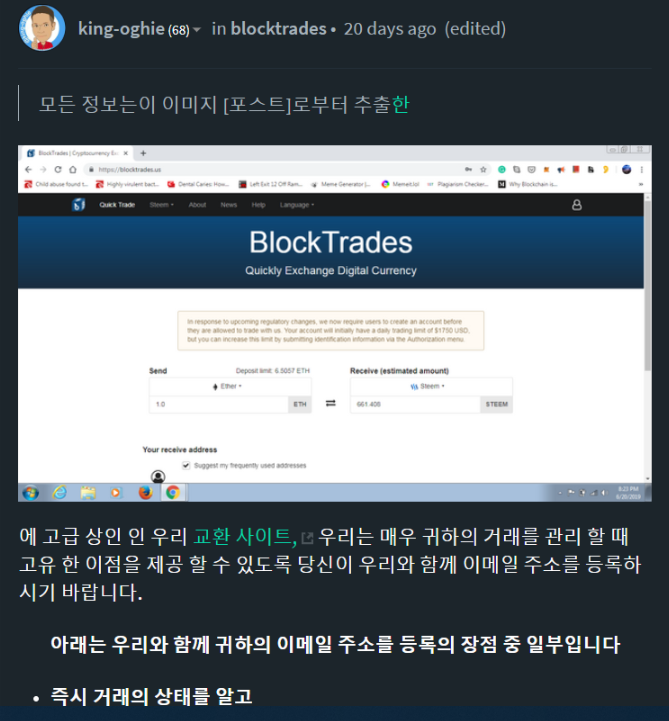Expand the Language dropdown
Screen dimensions: 669x721
297,205
